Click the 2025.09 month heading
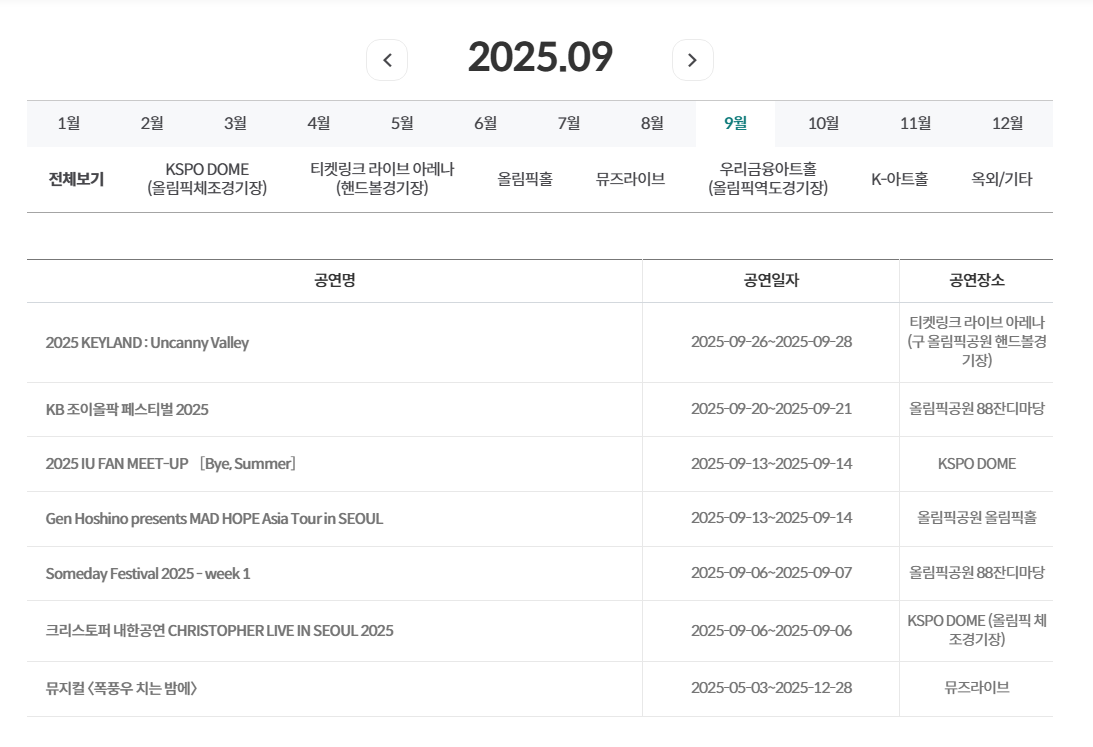 [540, 57]
